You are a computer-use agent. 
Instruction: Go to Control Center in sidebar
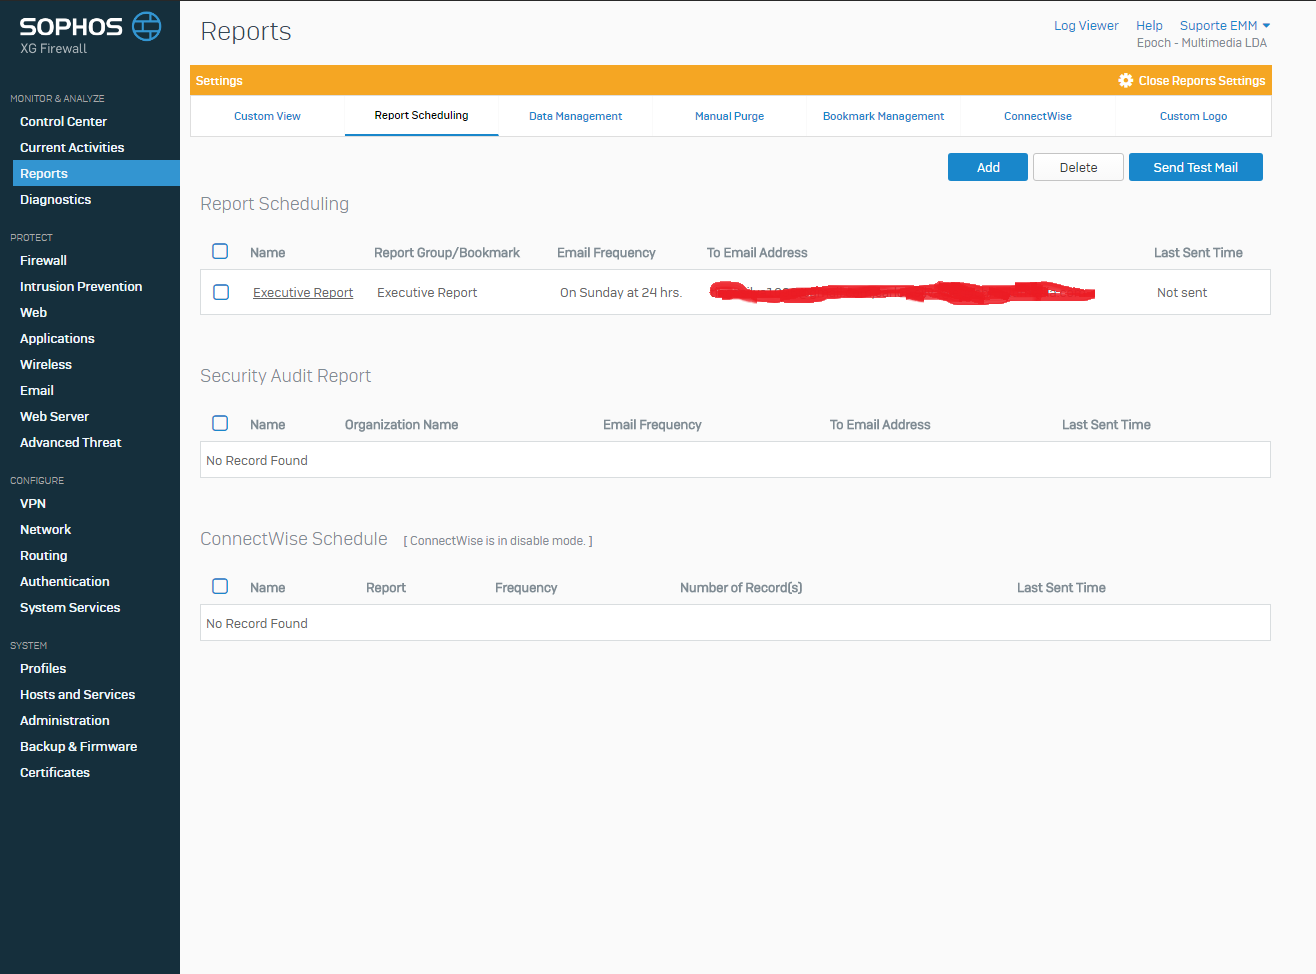tap(63, 121)
